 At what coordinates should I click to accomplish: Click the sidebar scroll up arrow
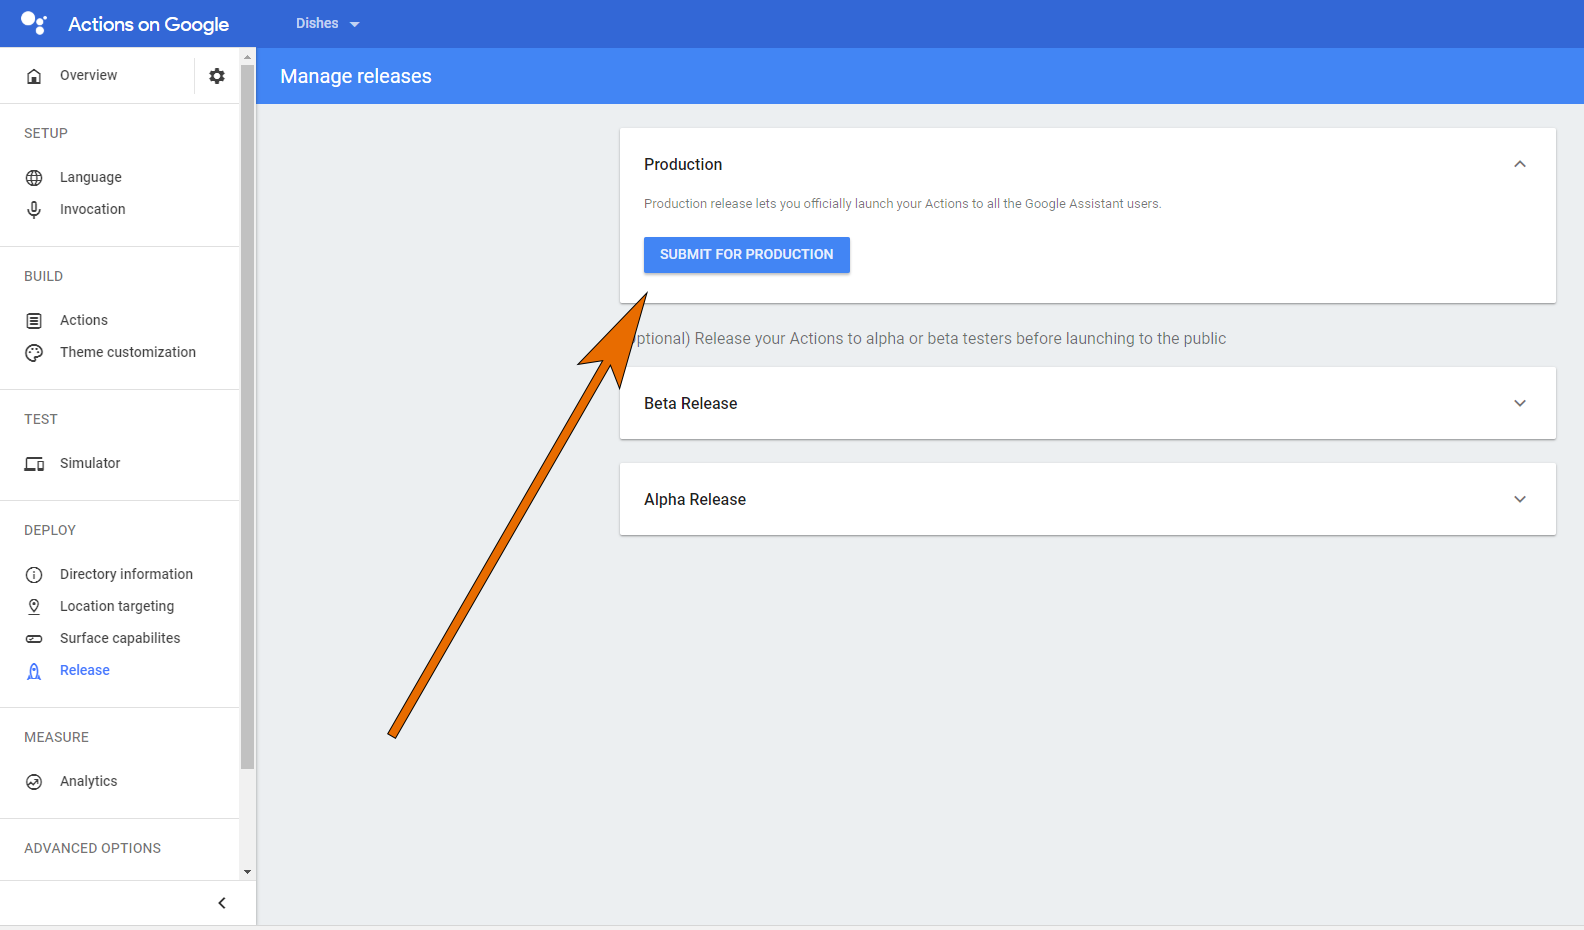[247, 56]
